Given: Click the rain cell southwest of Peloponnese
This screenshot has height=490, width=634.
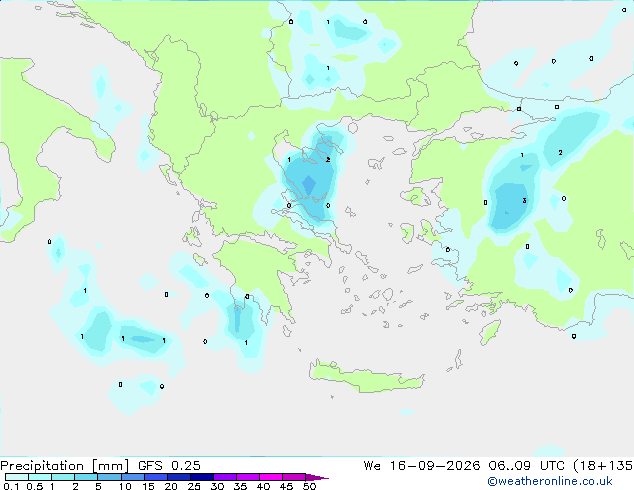Looking at the screenshot, I should pyautogui.click(x=239, y=319).
